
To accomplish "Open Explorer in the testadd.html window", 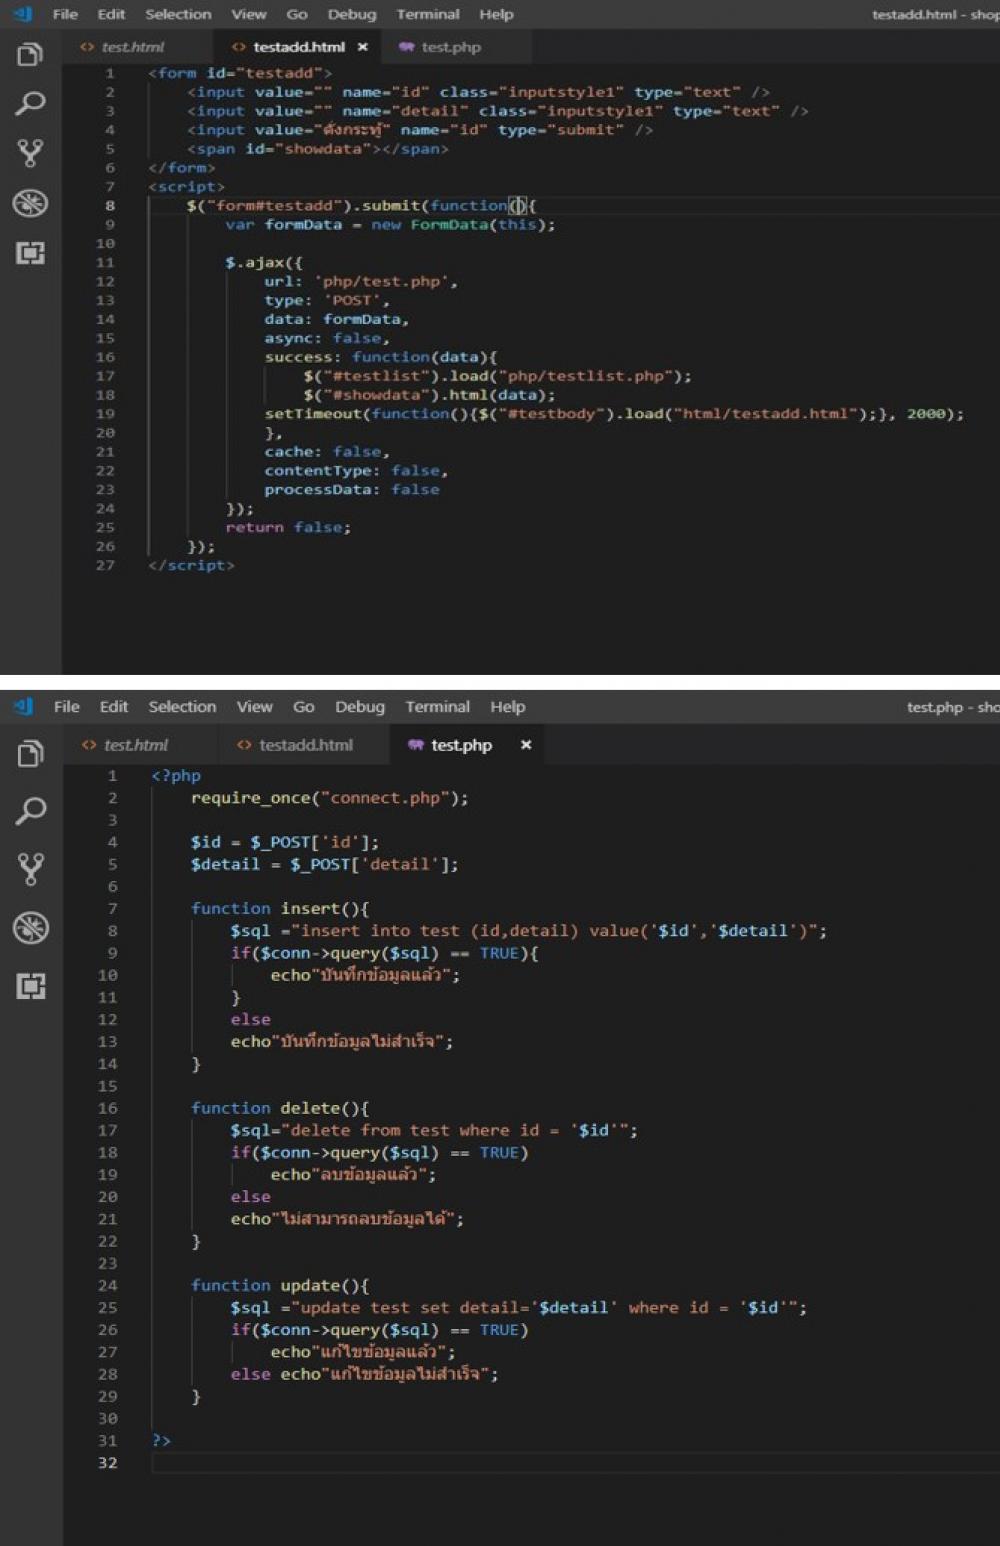I will click(x=30, y=54).
